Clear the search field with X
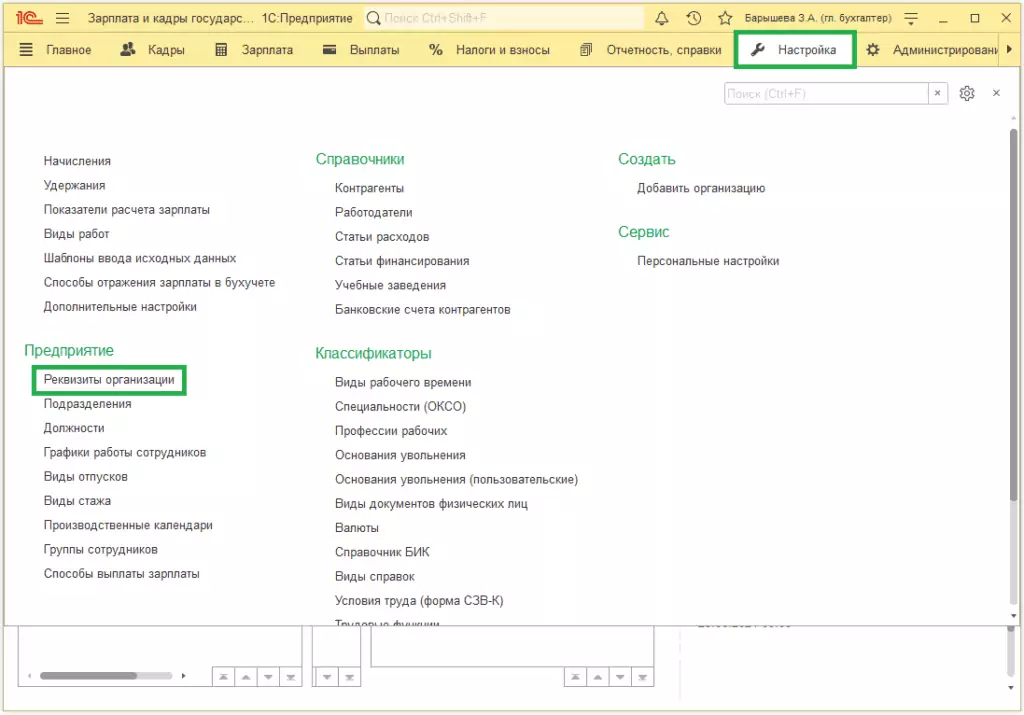Viewport: 1024px width, 715px height. (x=937, y=93)
